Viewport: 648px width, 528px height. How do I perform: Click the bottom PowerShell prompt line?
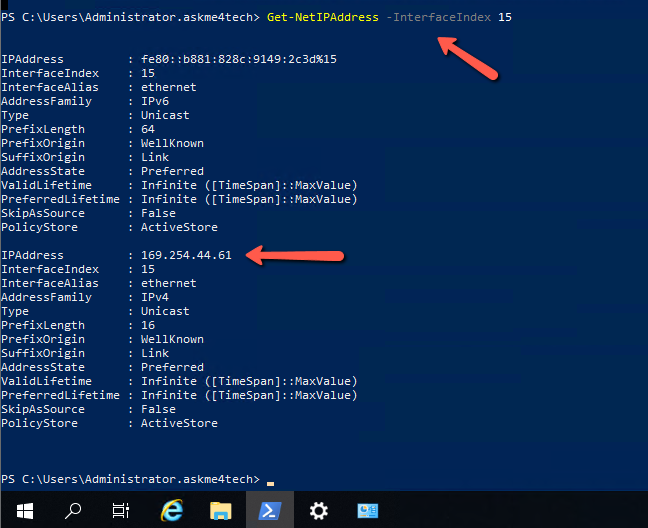(138, 479)
